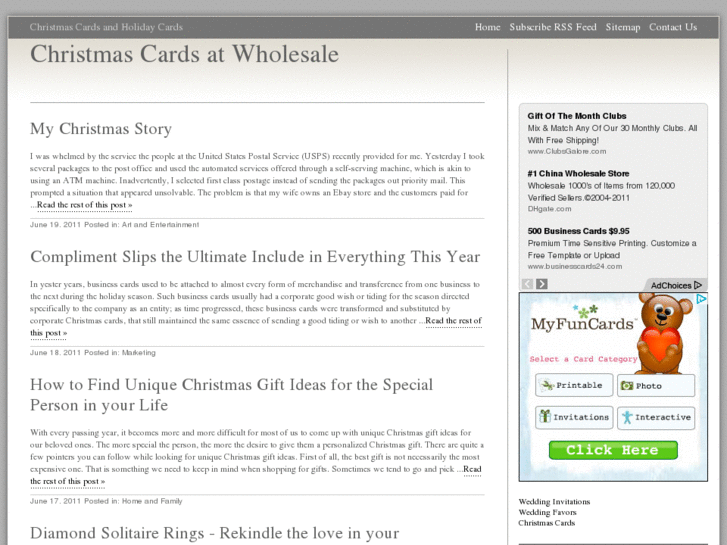Open the 500 Business Cards $9.95 ad

point(578,231)
